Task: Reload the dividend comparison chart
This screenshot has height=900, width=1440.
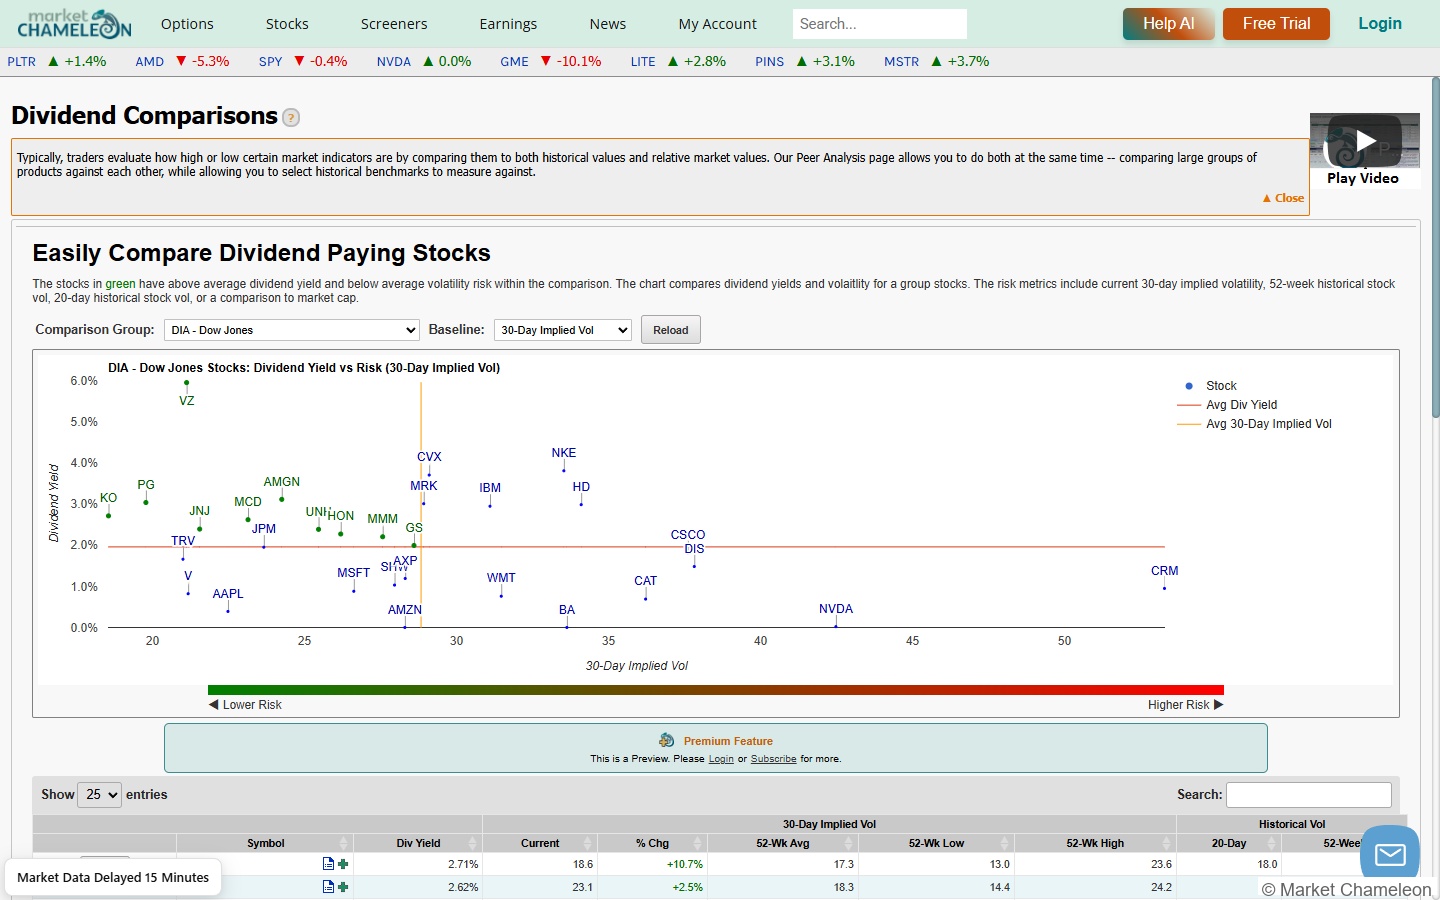Action: coord(671,330)
